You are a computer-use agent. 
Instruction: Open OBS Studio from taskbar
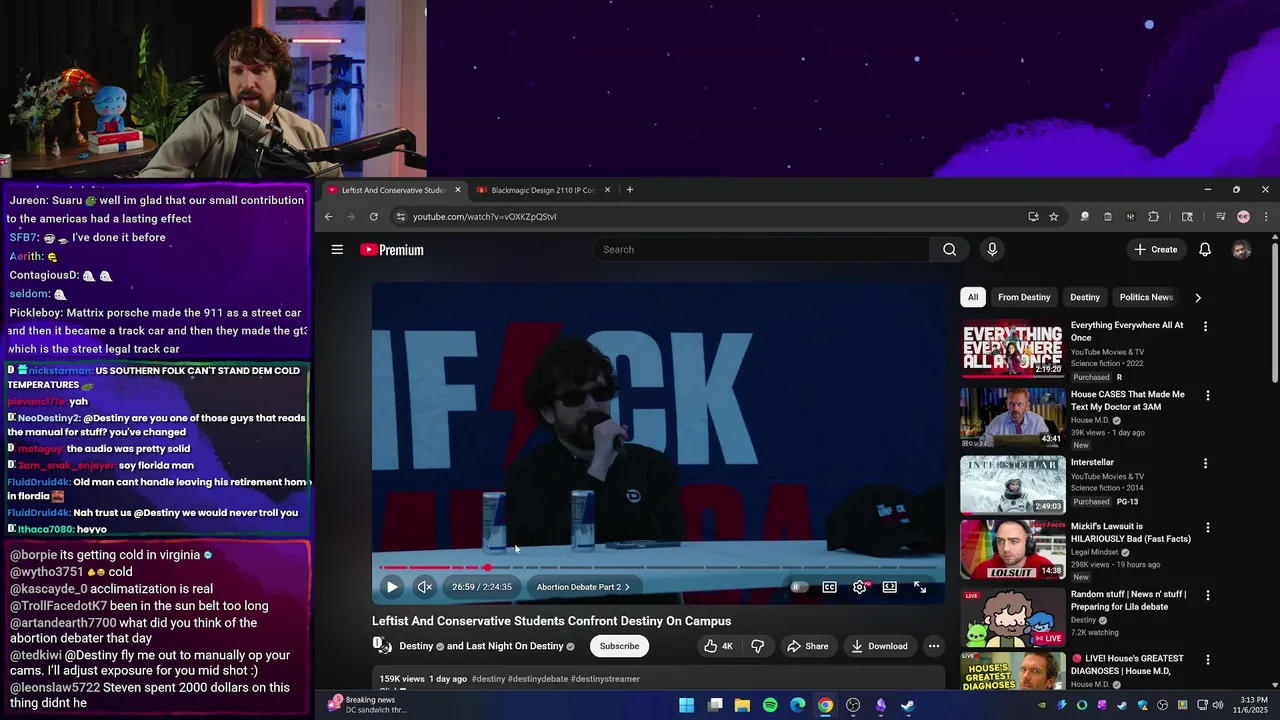853,705
